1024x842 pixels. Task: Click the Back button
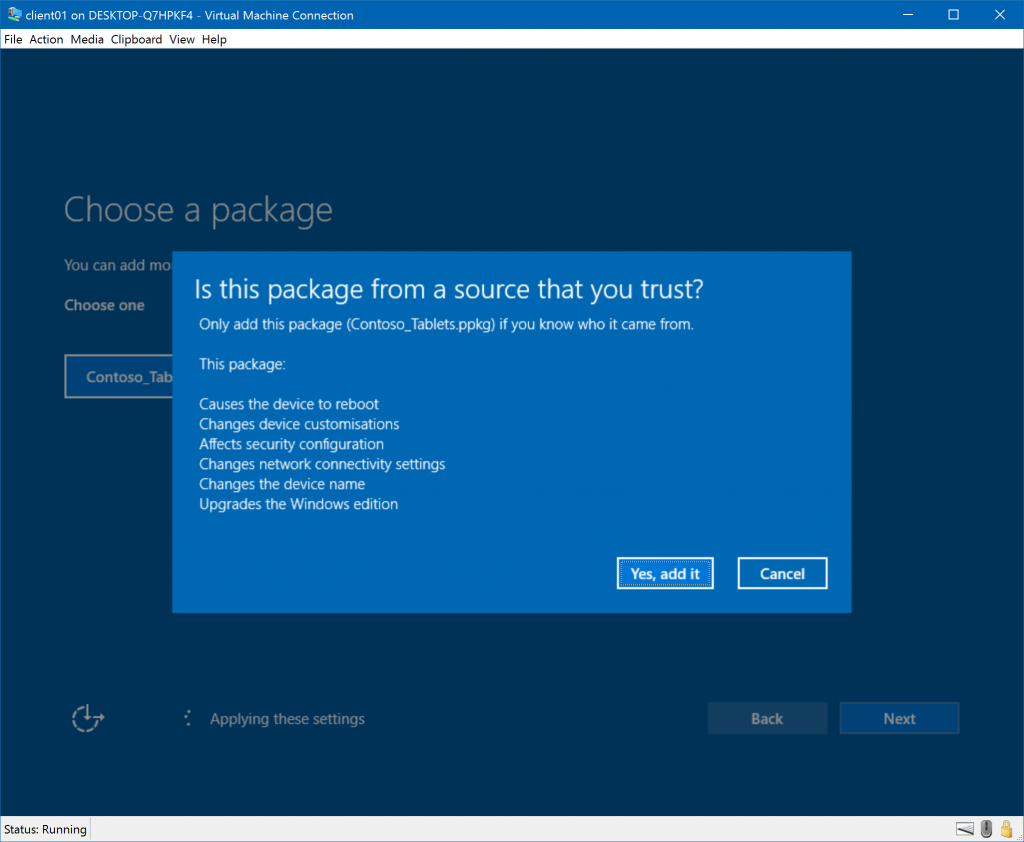[x=767, y=719]
